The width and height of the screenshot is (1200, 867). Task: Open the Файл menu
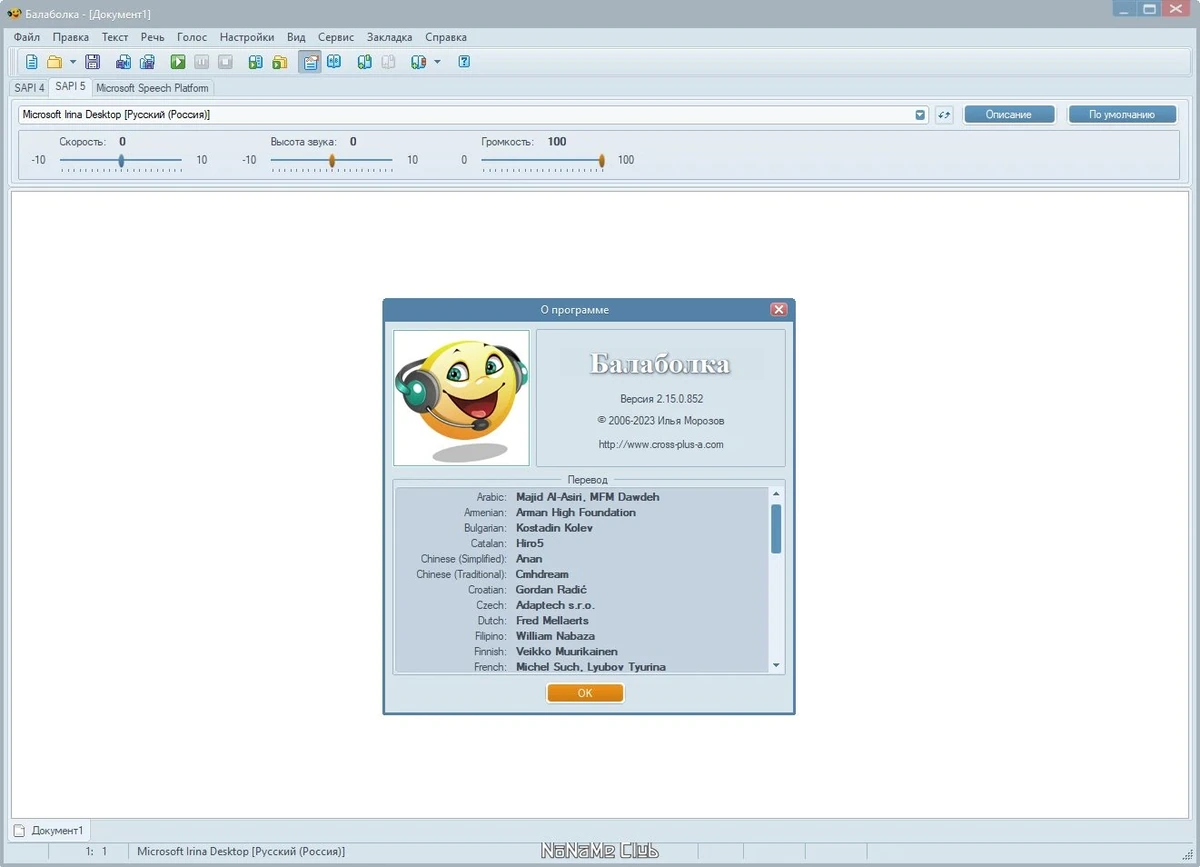tap(27, 37)
